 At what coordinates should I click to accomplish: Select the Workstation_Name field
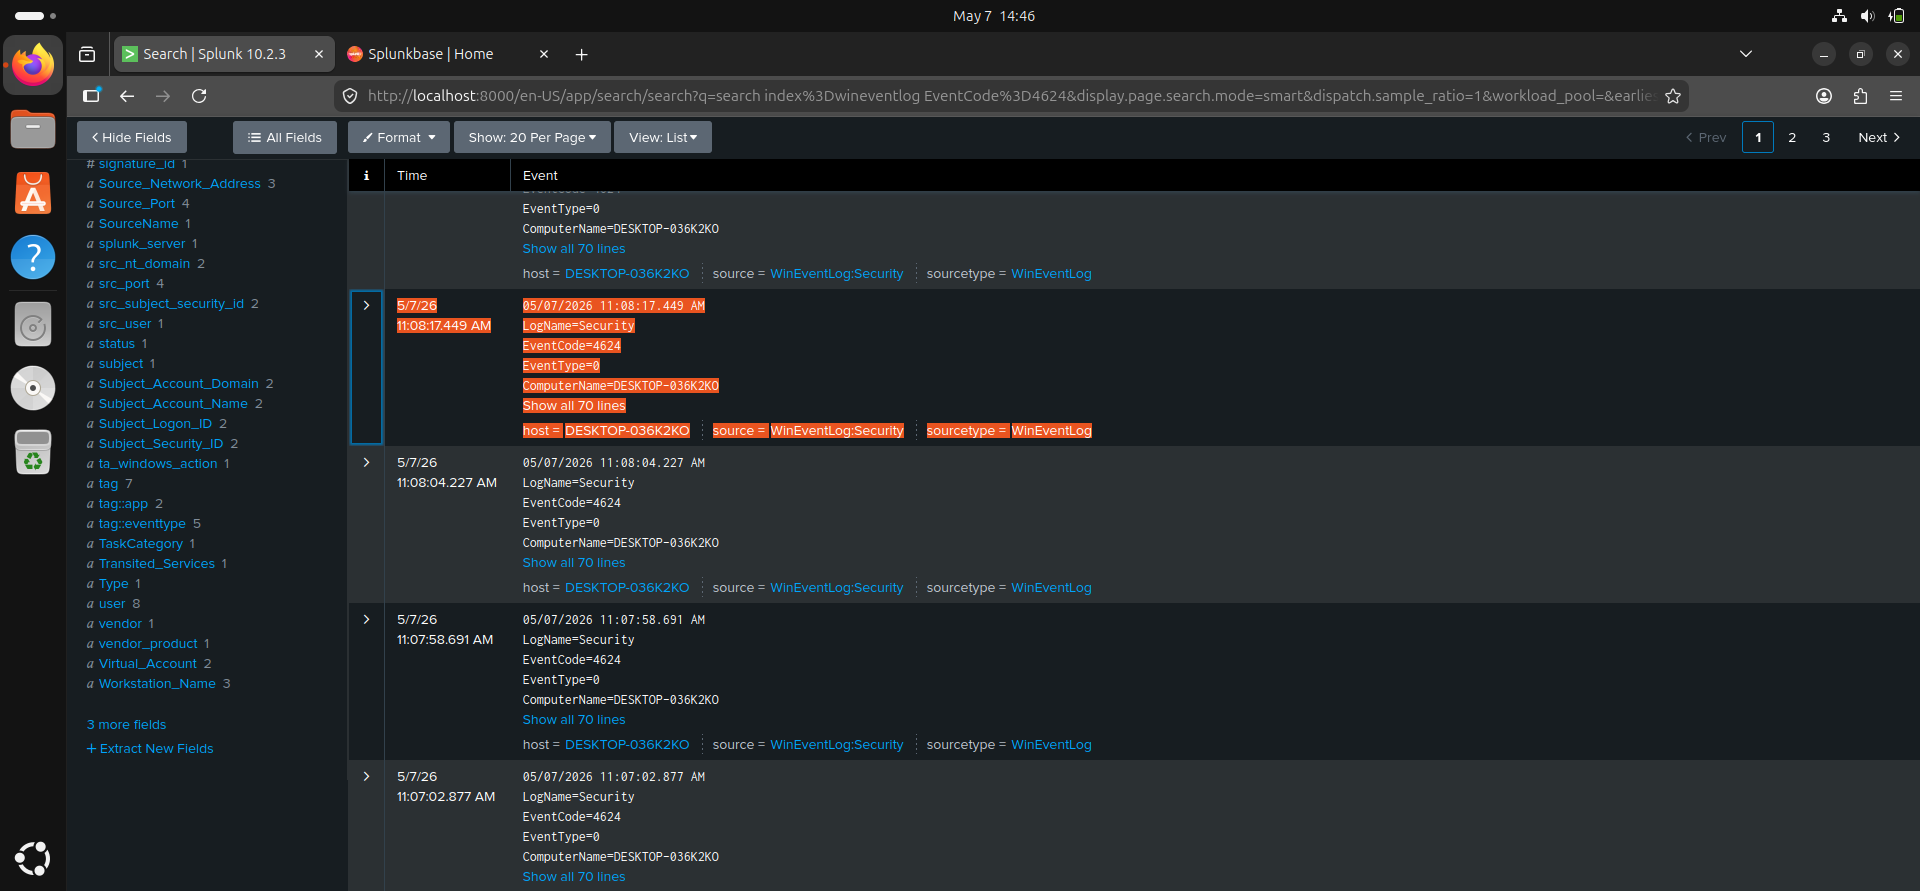[x=157, y=684]
